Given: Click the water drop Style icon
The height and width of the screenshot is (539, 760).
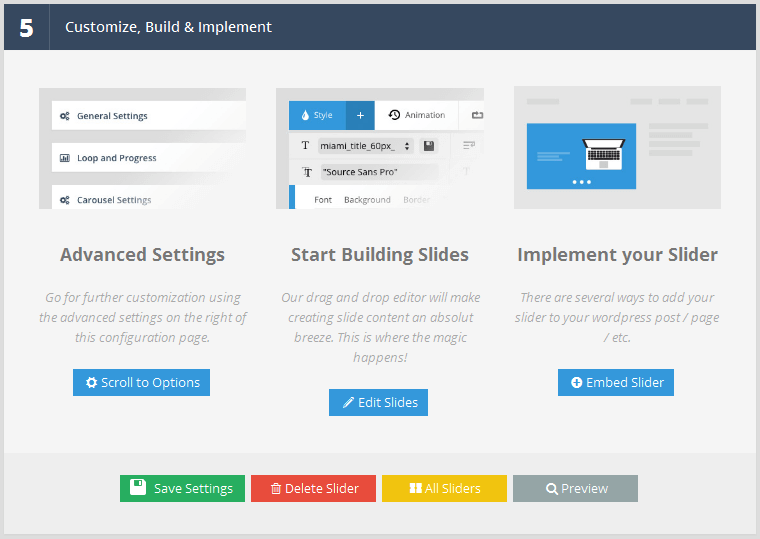Looking at the screenshot, I should pyautogui.click(x=305, y=115).
